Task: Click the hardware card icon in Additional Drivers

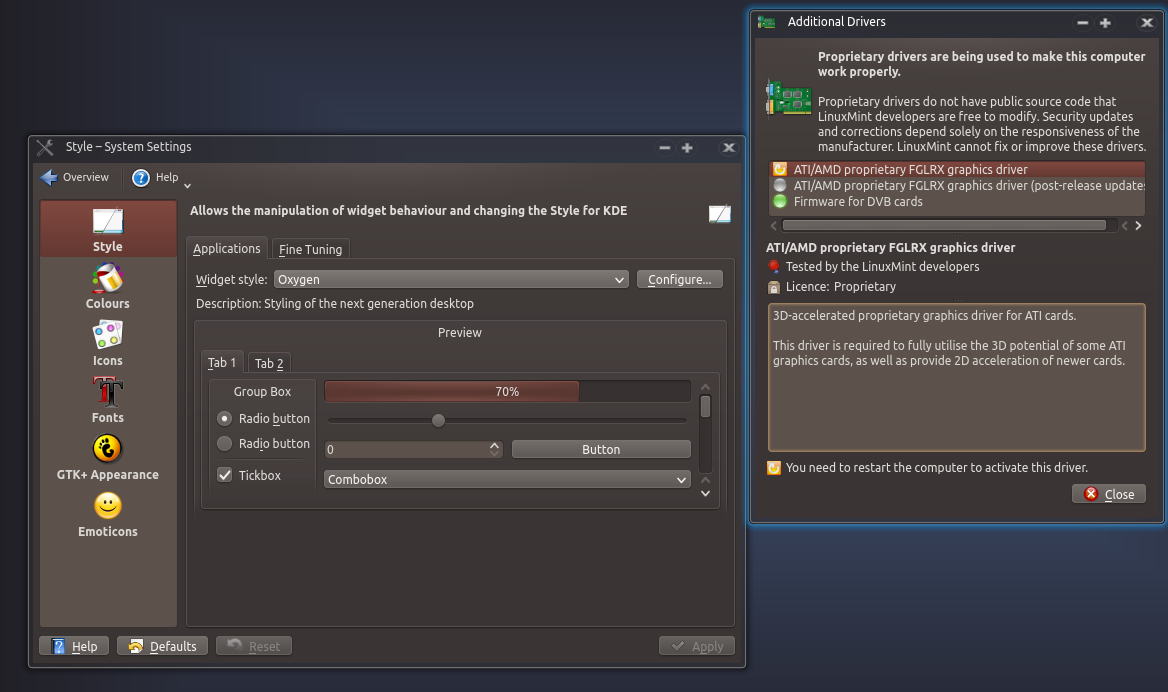Action: pos(789,99)
